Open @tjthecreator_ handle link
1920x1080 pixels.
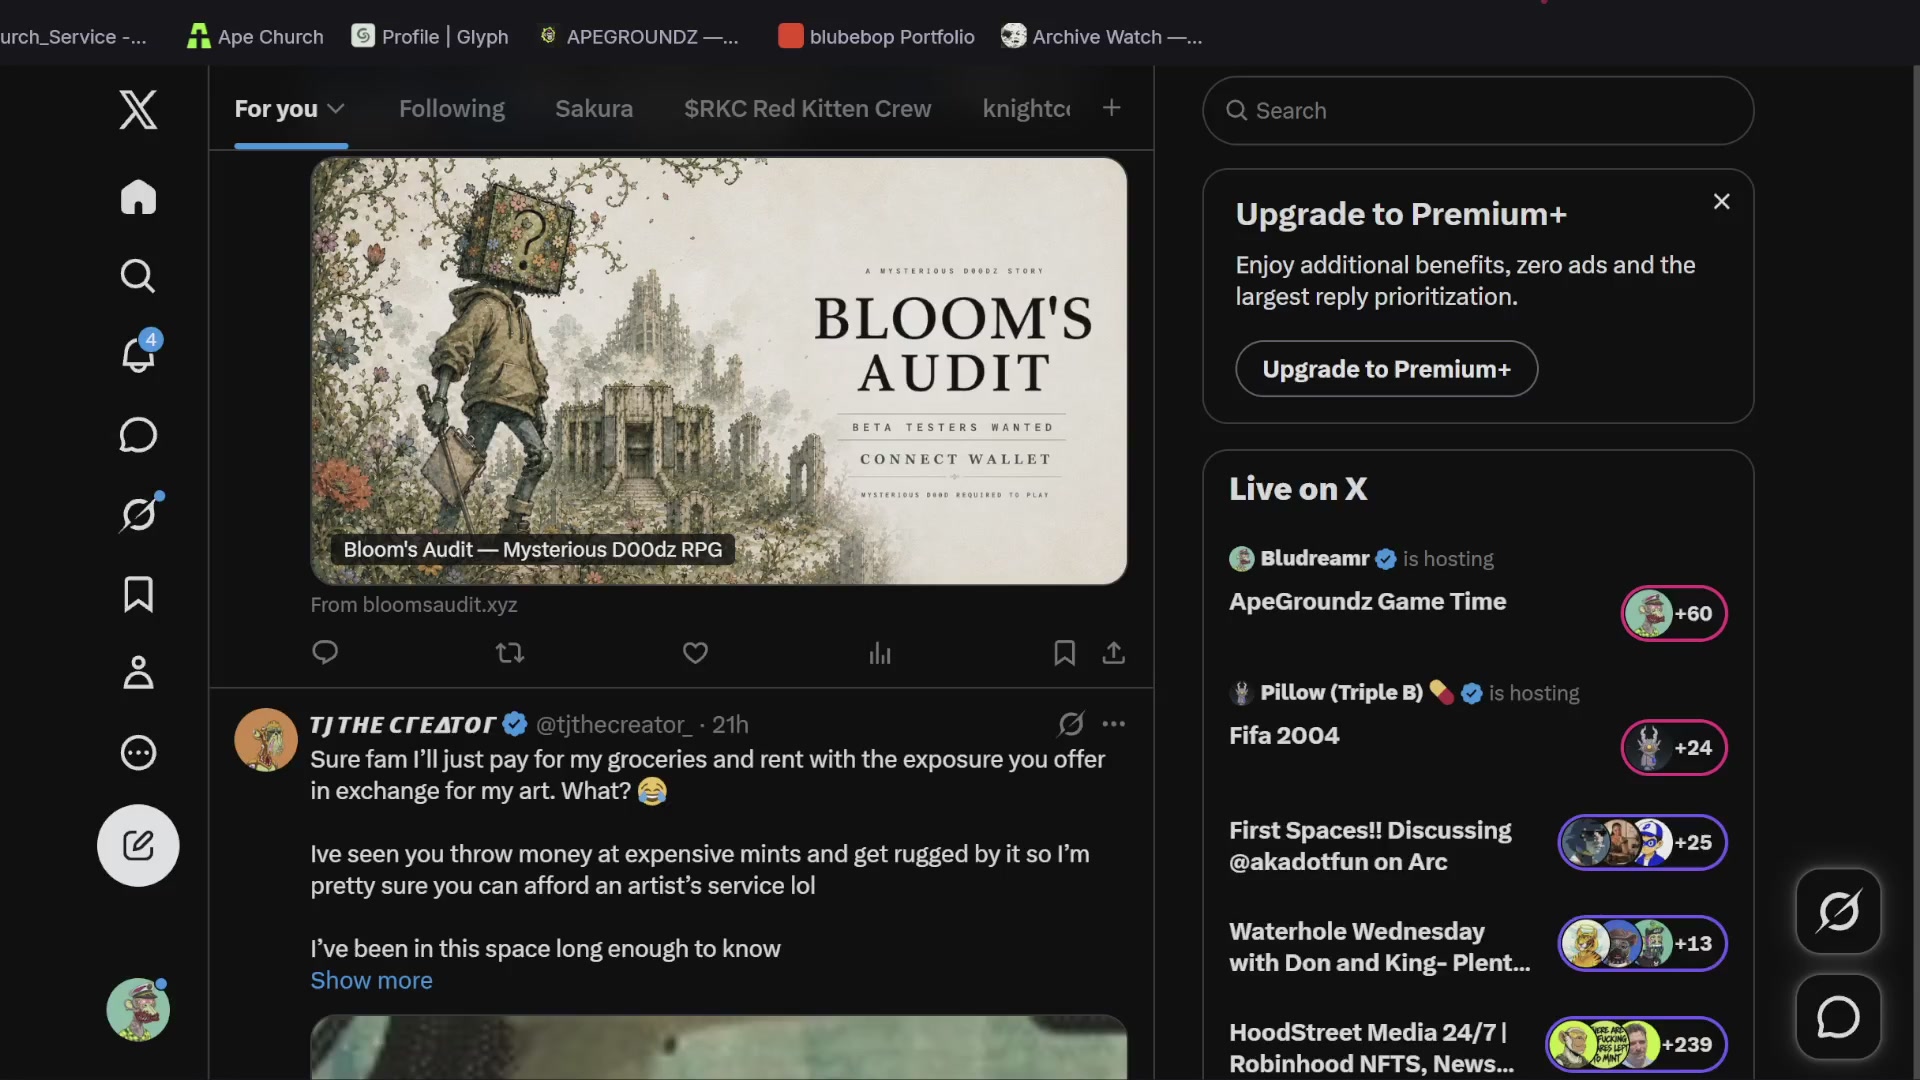point(613,725)
